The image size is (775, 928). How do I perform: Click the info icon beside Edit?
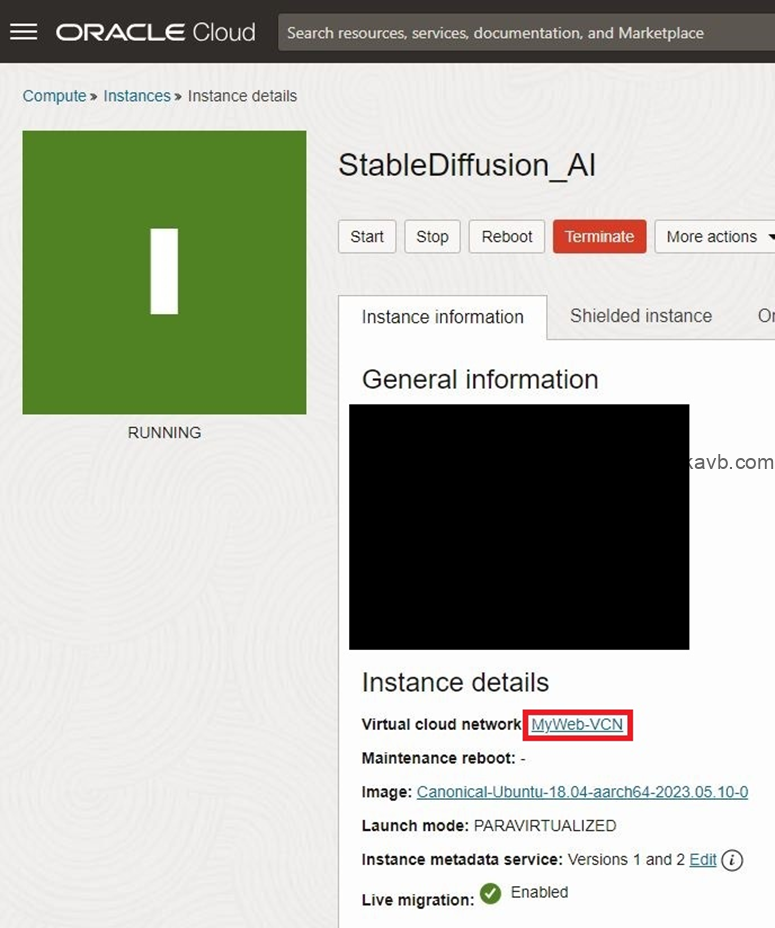point(732,860)
